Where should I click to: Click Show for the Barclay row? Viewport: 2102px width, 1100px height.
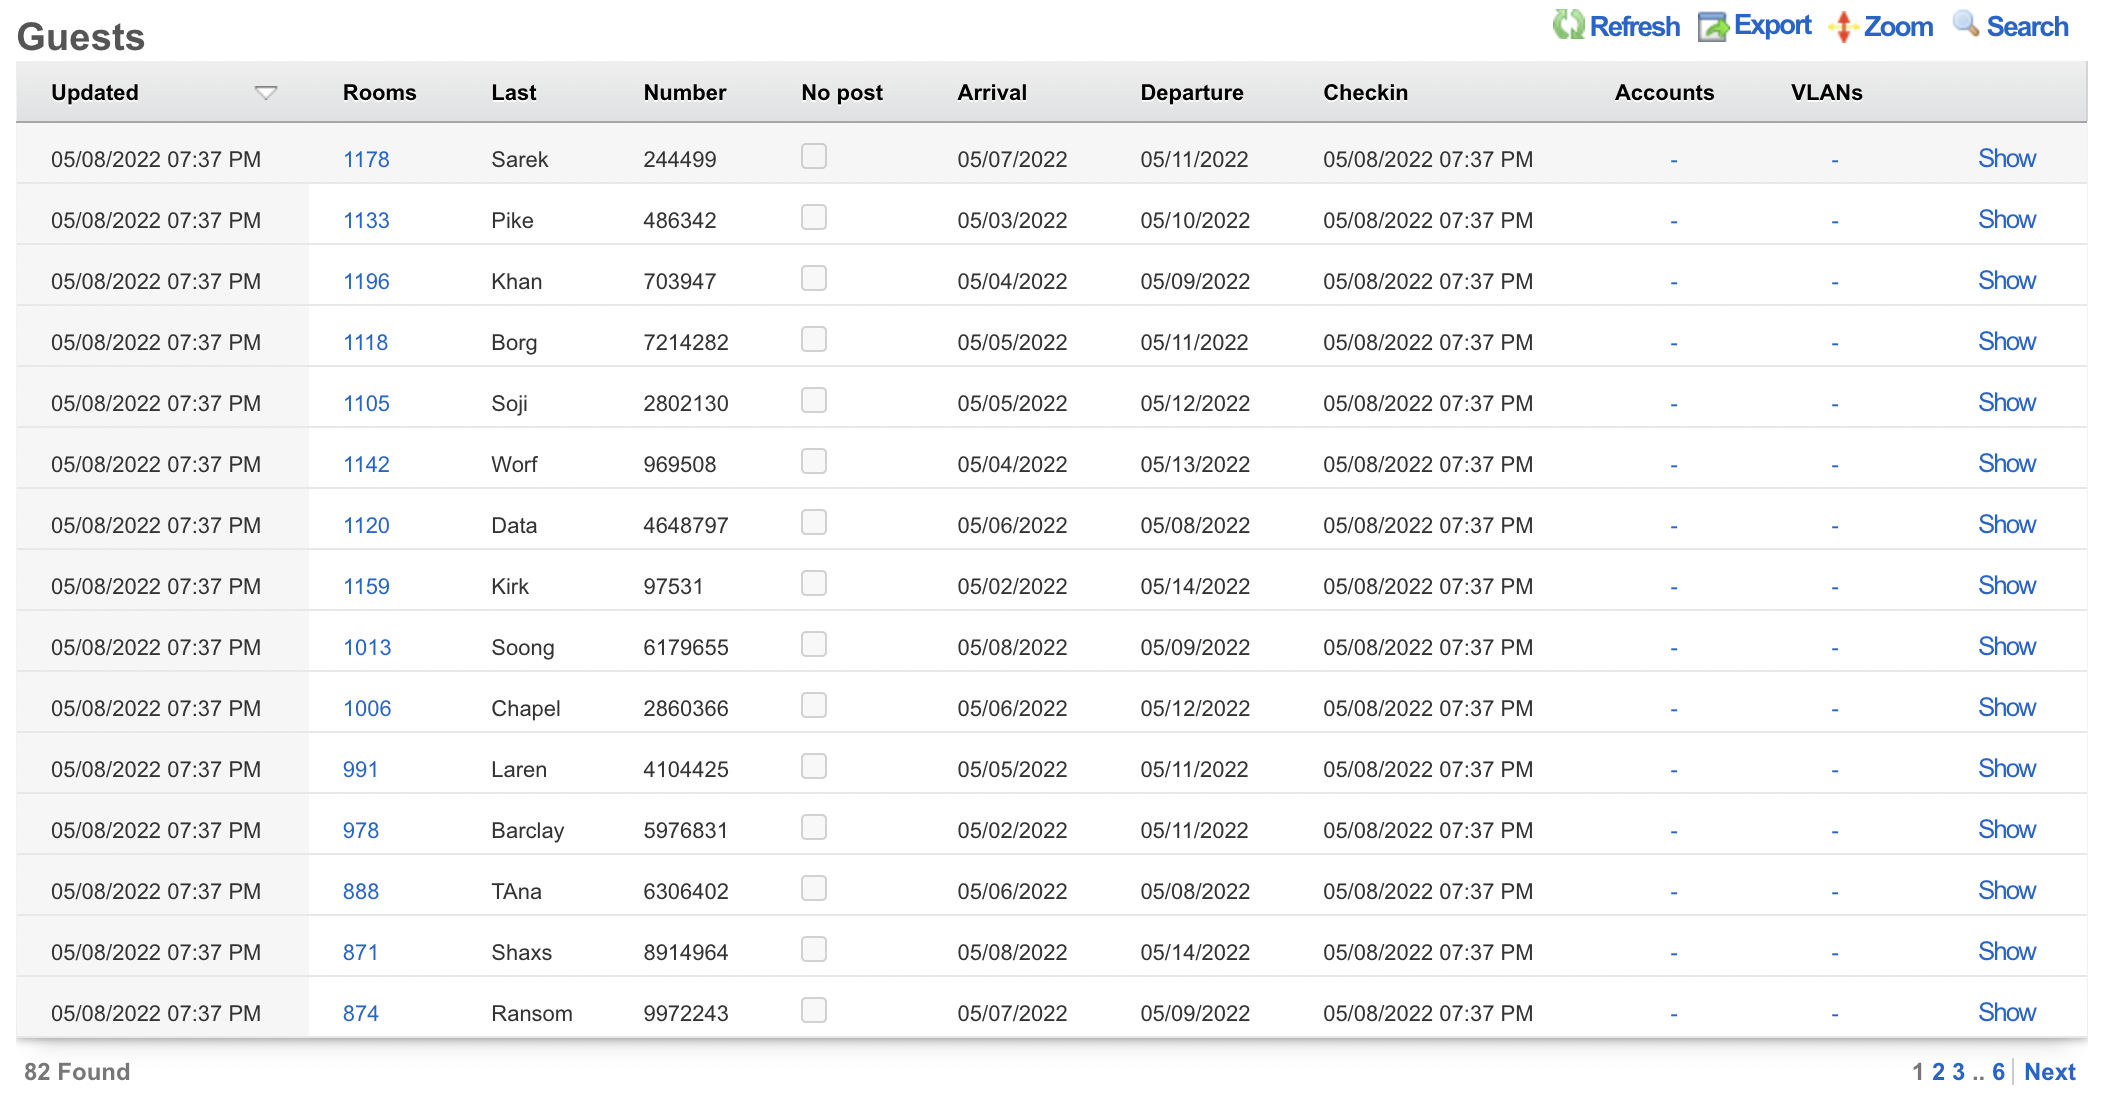tap(2006, 830)
